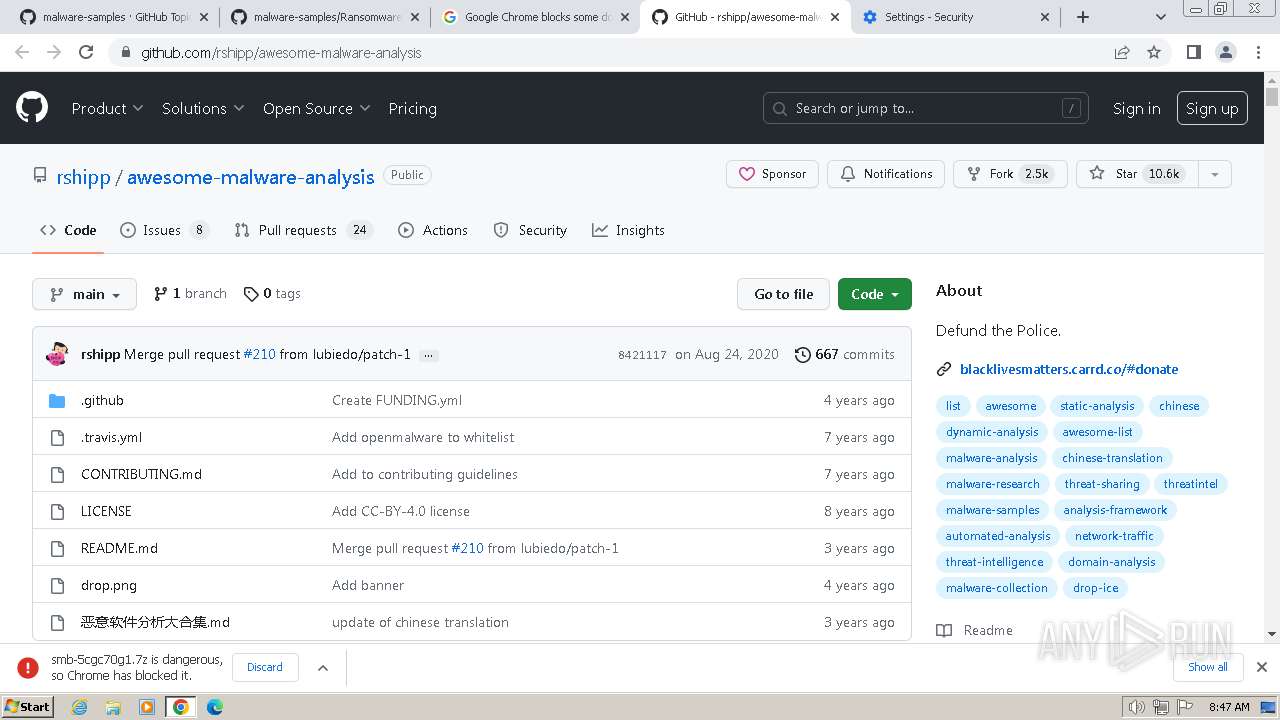Close the Google Chrome blocks tab
The image size is (1280, 720).
pos(624,17)
